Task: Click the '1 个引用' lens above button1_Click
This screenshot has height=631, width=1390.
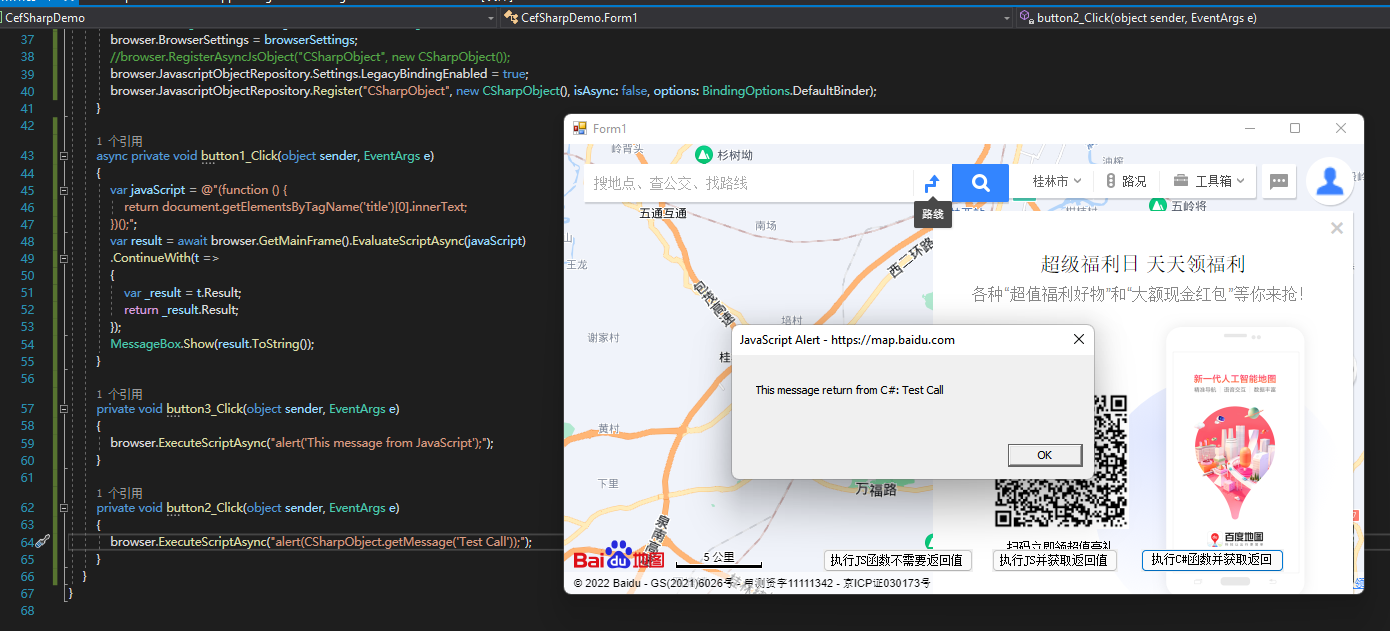Action: (x=120, y=141)
